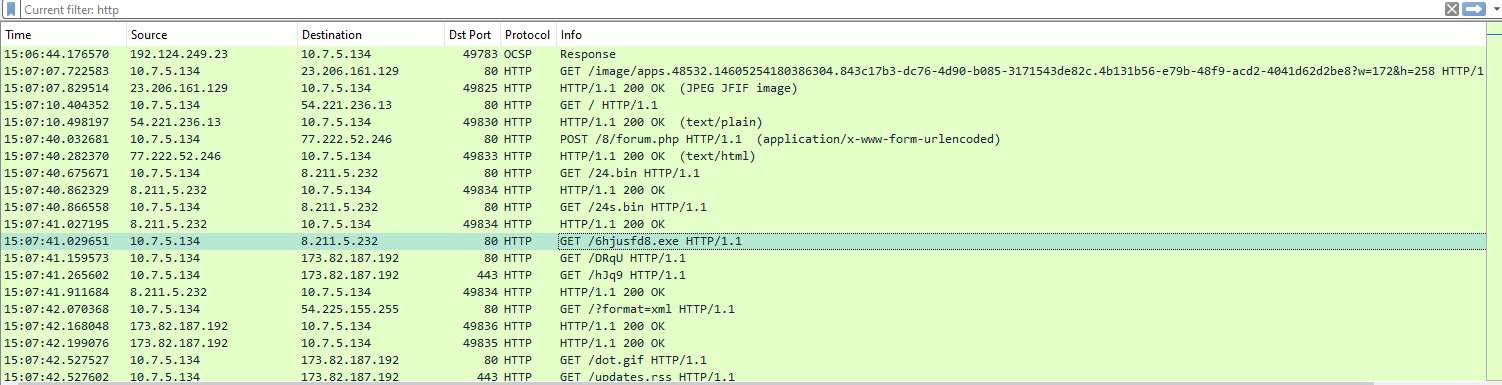Click timestamp 15:07:41.911684
This screenshot has width=1502, height=385.
[x=56, y=292]
